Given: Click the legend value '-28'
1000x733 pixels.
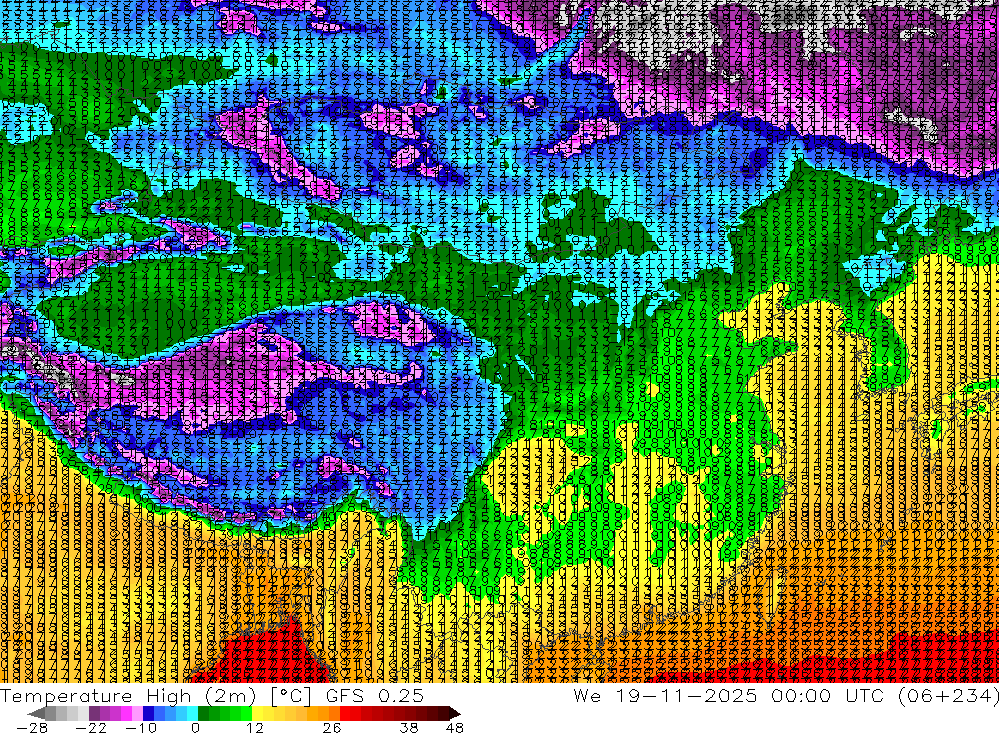Looking at the screenshot, I should pyautogui.click(x=32, y=727).
